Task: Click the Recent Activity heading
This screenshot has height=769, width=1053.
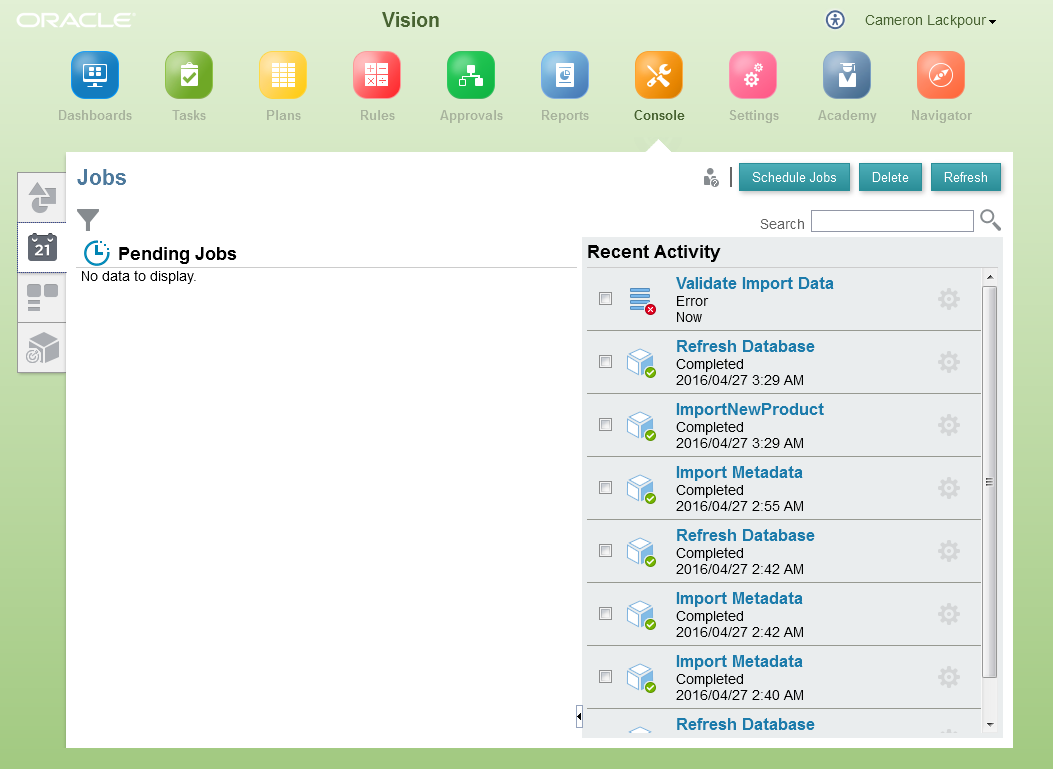Action: click(x=653, y=252)
